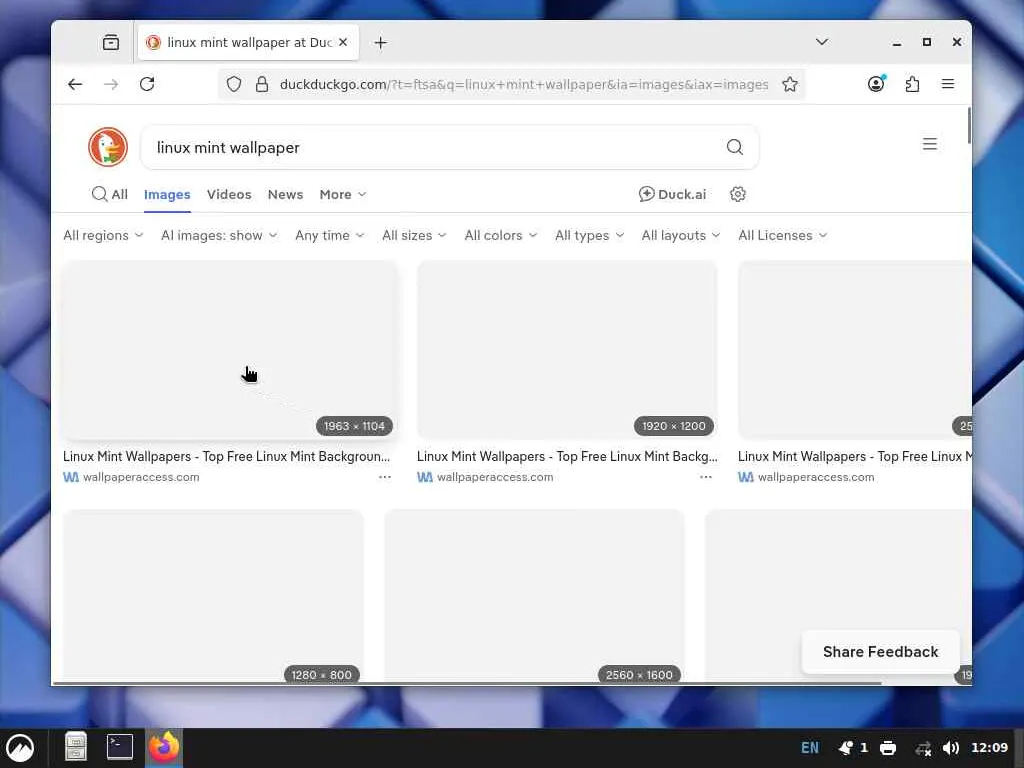Click the vertical page scrollbar

[x=969, y=125]
